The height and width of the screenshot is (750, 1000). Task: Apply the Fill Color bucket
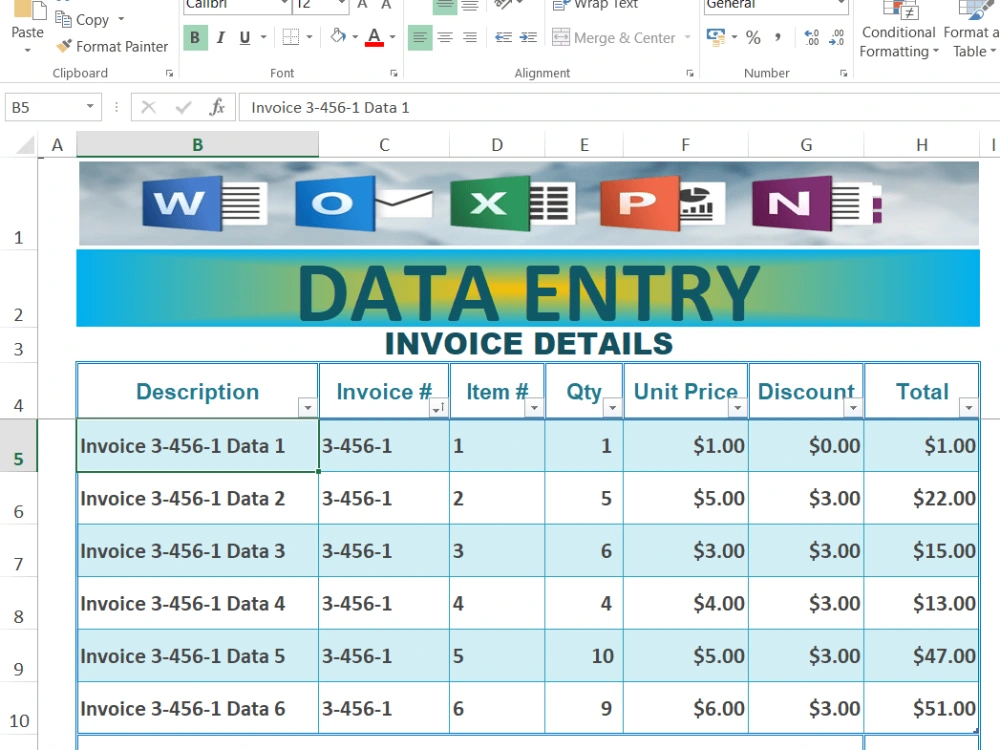[x=338, y=36]
